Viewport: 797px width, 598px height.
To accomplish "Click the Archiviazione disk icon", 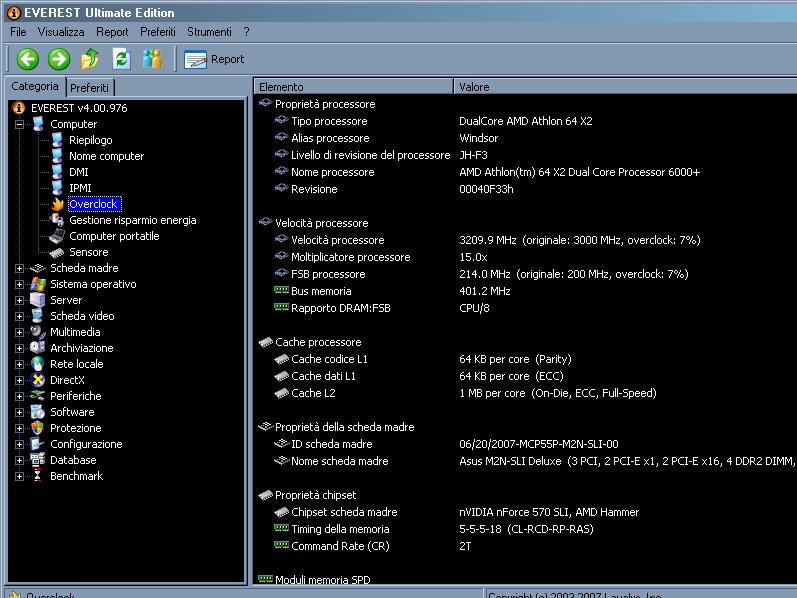I will click(38, 348).
